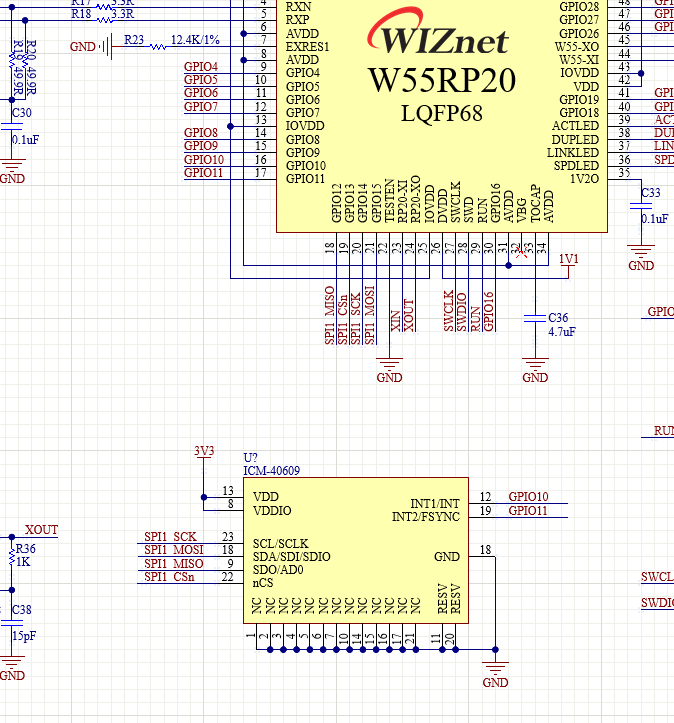This screenshot has width=674, height=723.
Task: Click the WIZnet logo on the chip
Action: point(438,31)
